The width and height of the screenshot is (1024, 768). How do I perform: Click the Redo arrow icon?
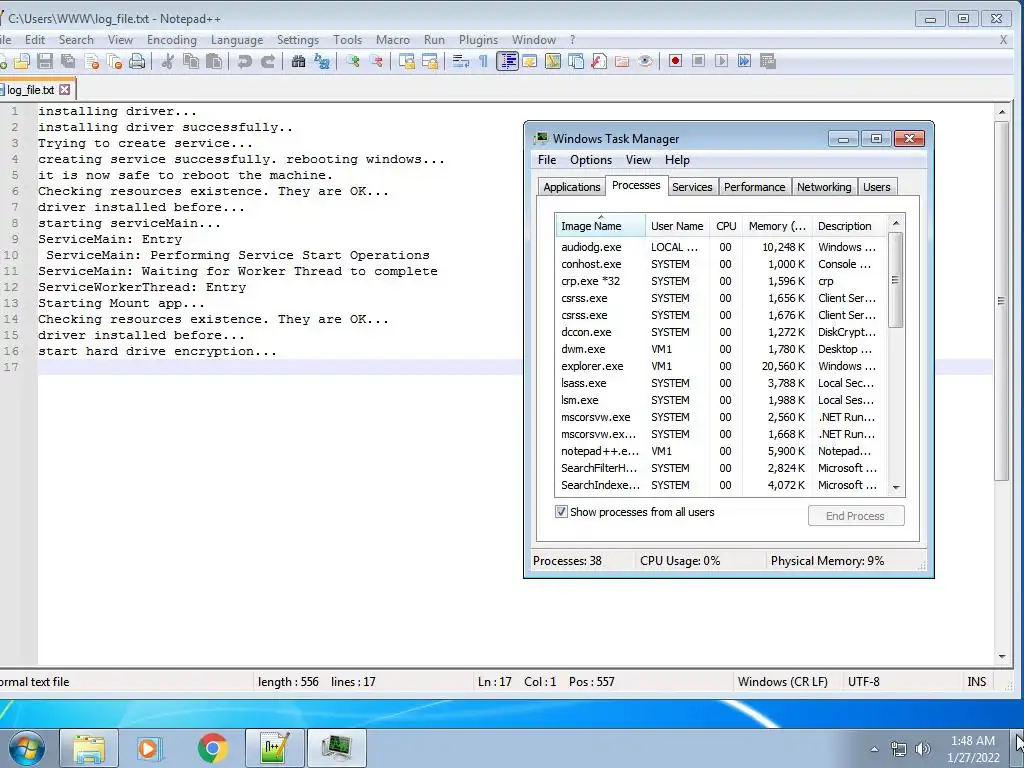(x=268, y=61)
